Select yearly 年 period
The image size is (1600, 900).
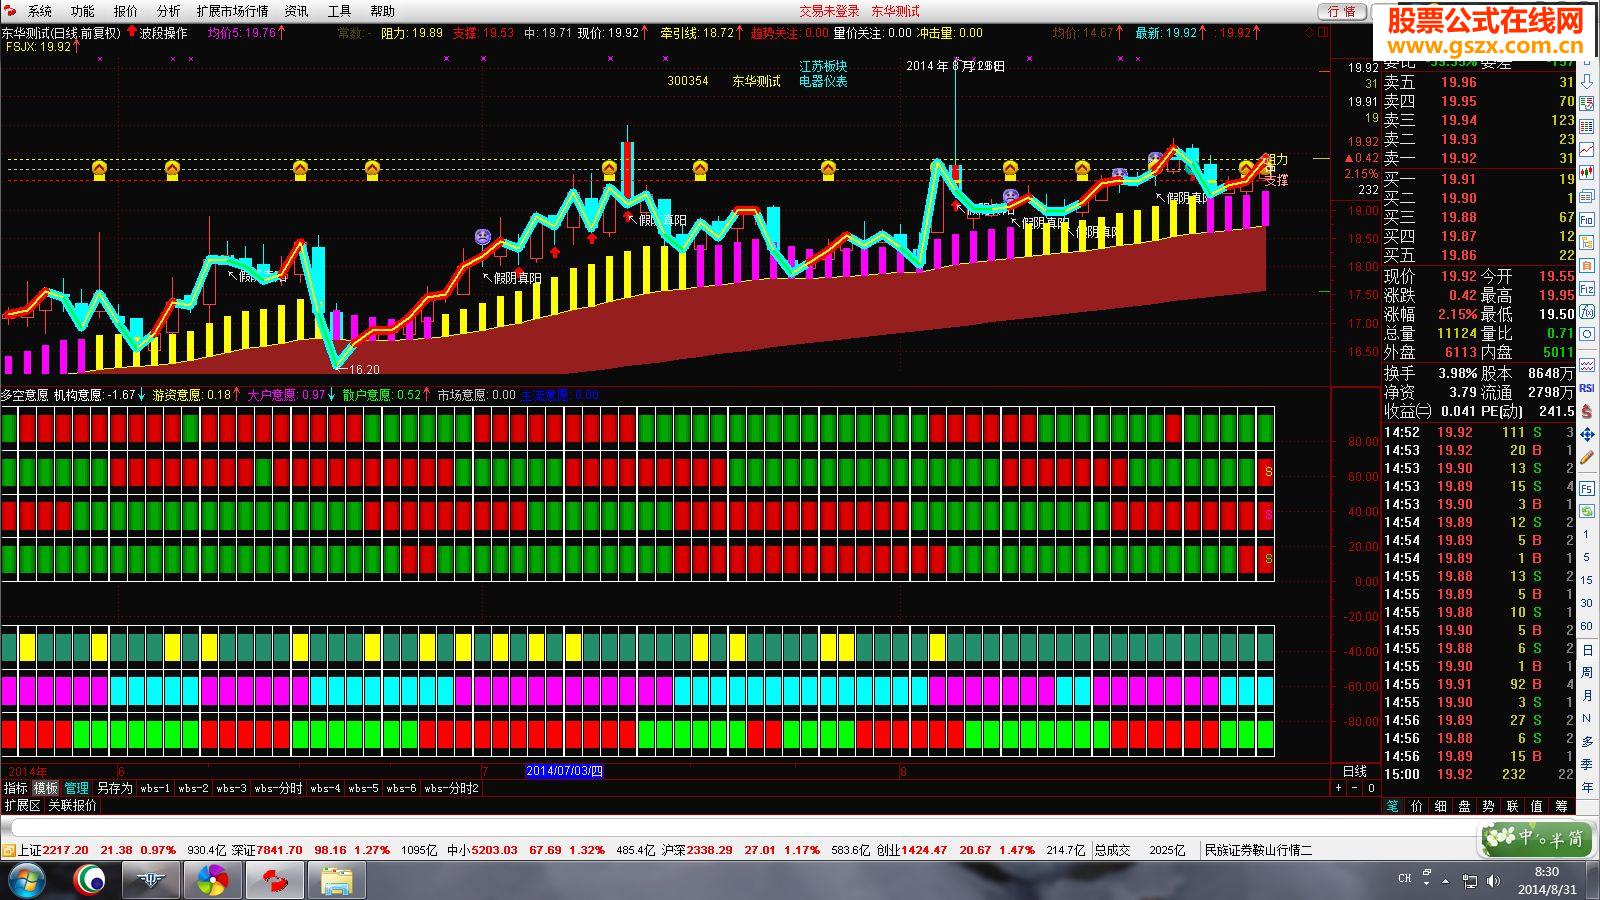pyautogui.click(x=1586, y=788)
